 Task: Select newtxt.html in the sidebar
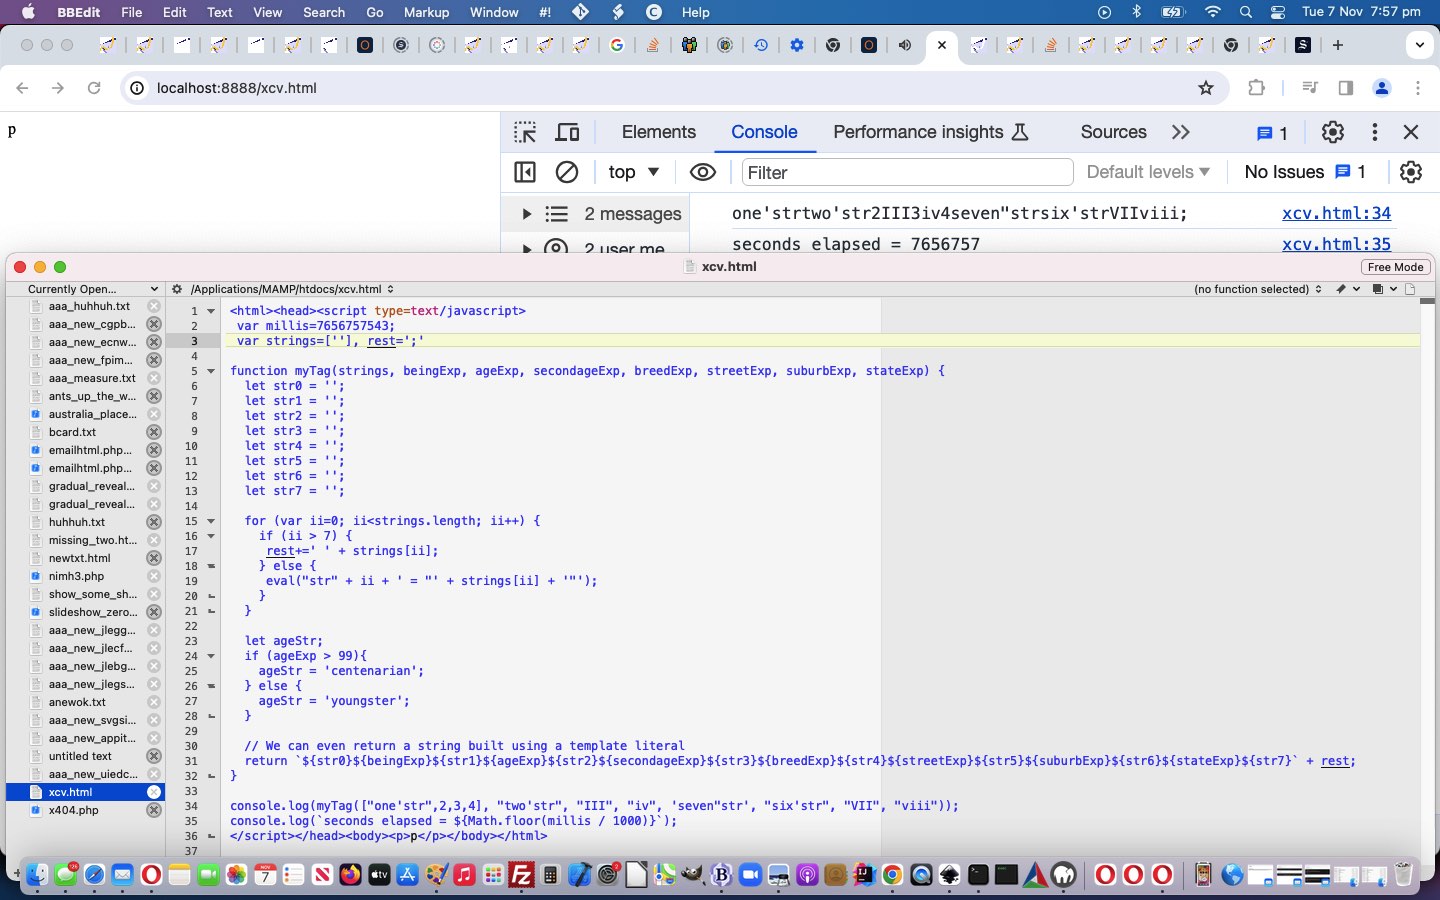(80, 558)
